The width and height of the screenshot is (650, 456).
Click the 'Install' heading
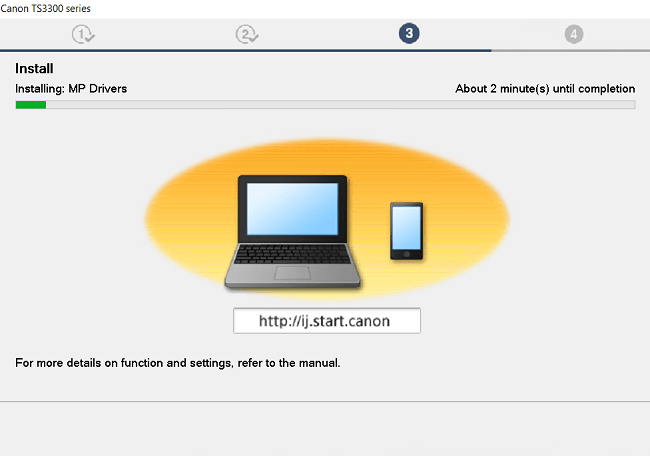[x=34, y=68]
